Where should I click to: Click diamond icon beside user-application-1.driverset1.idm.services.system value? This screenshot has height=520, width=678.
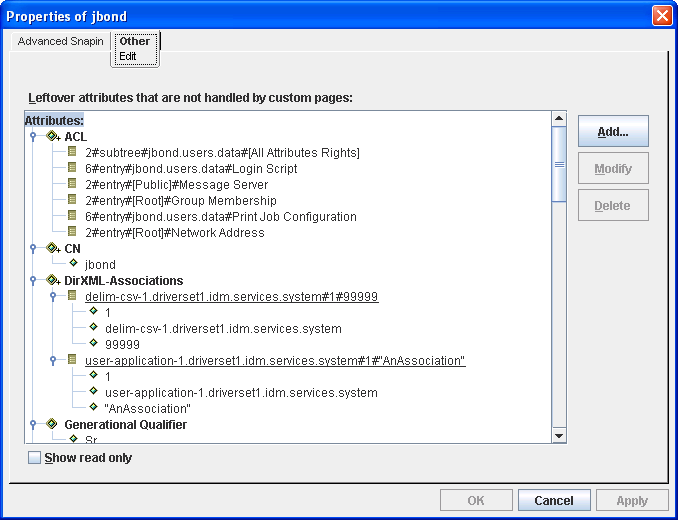pos(93,391)
